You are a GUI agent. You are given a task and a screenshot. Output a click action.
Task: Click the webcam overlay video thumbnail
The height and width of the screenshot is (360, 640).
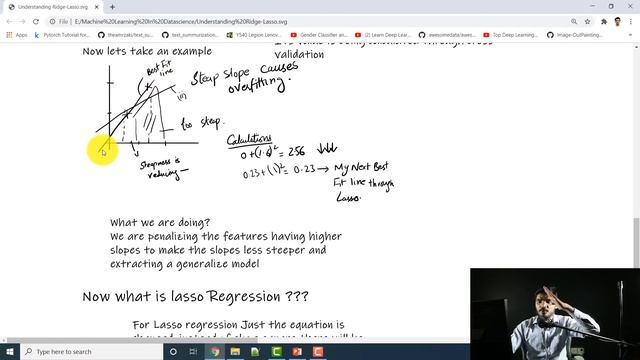(555, 314)
